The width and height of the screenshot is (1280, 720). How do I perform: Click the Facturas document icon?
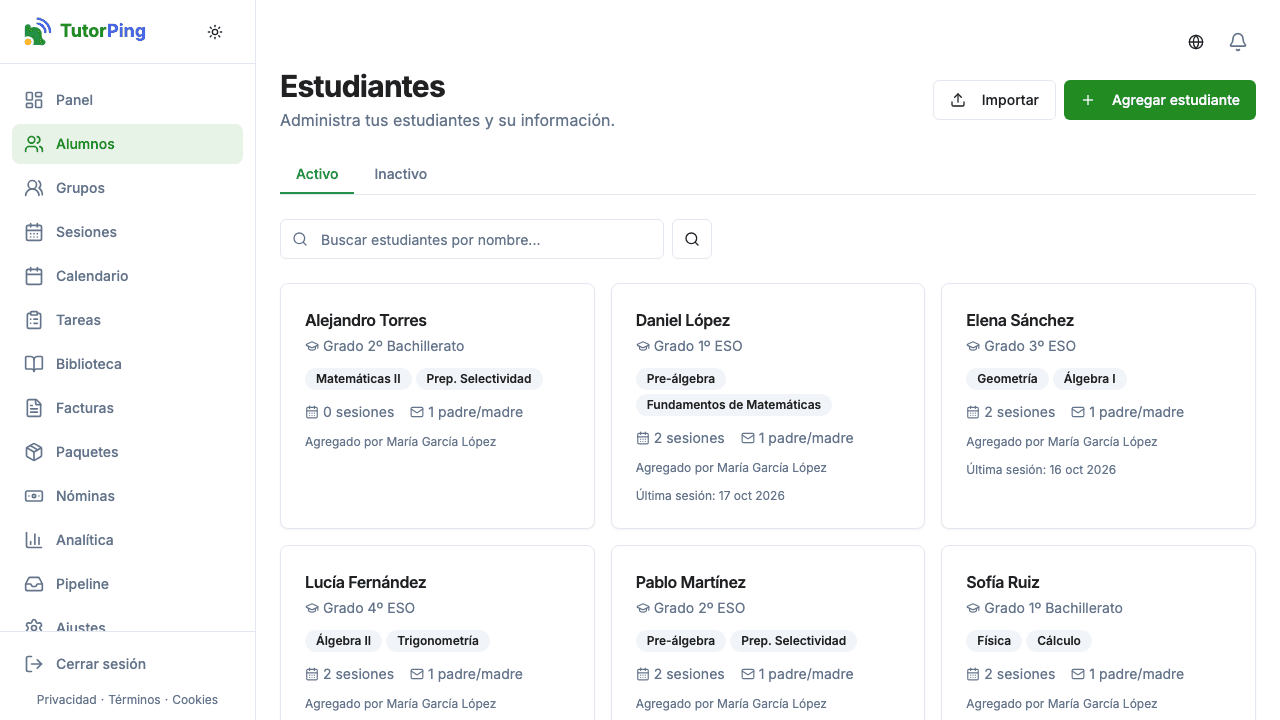[x=34, y=408]
